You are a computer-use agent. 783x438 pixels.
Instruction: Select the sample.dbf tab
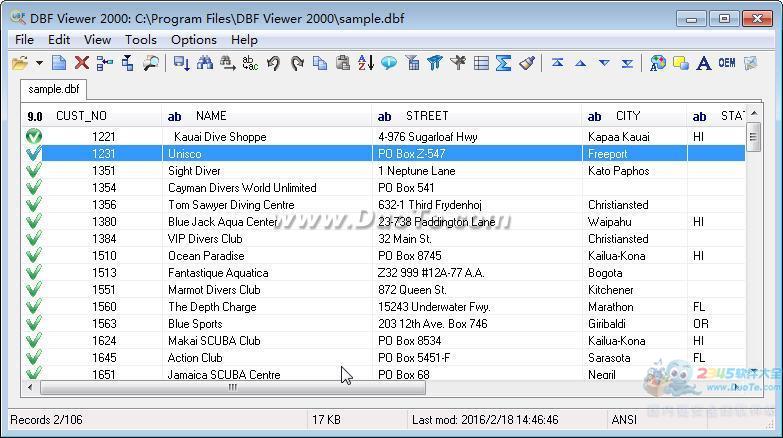(53, 89)
